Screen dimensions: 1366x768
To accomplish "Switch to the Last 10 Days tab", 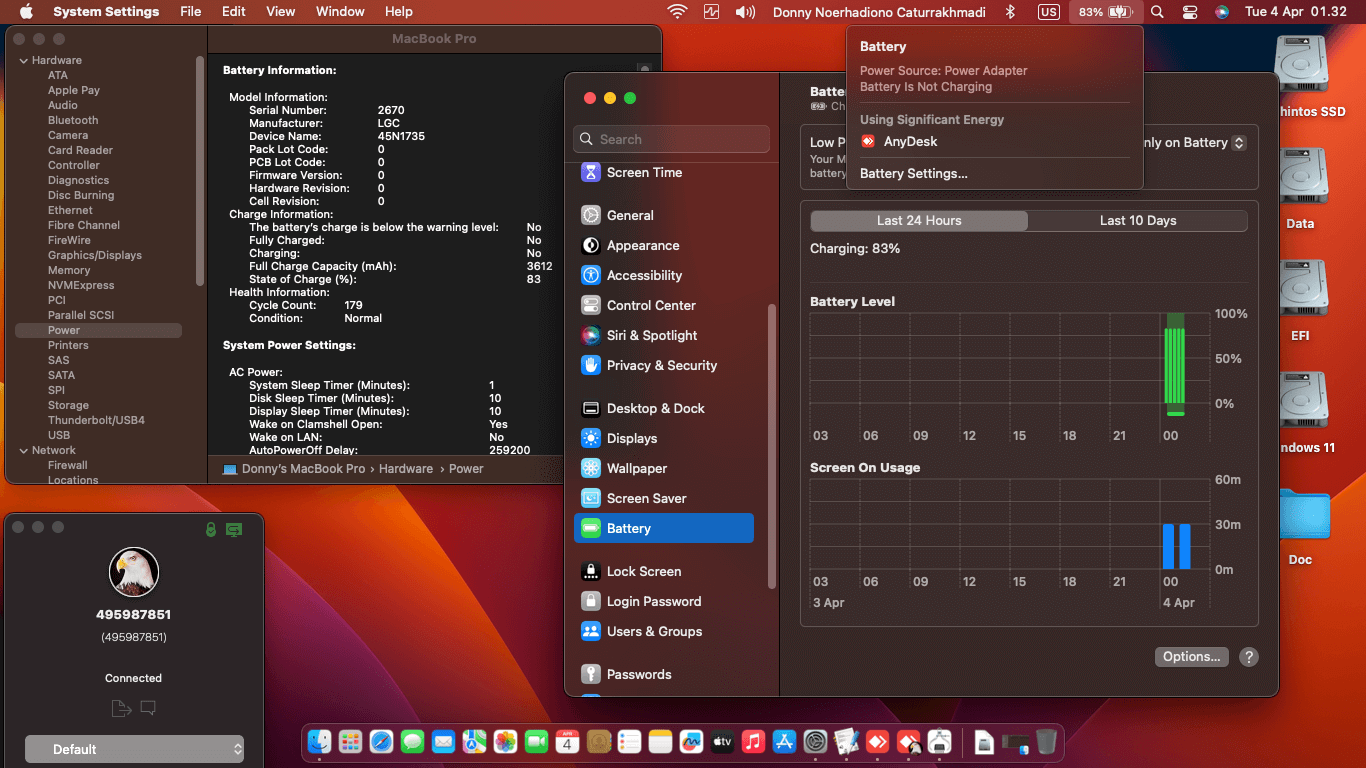I will click(x=1138, y=221).
